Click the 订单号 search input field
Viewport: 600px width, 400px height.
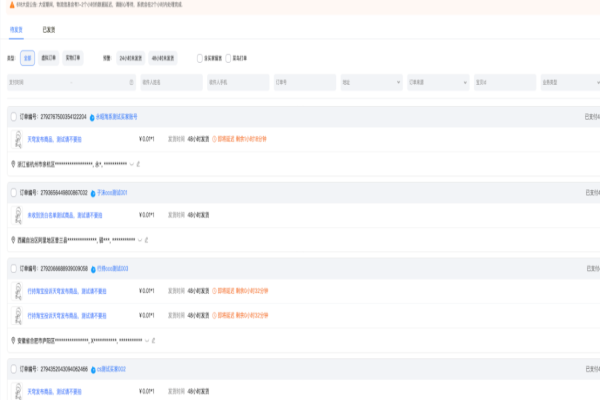(x=303, y=82)
